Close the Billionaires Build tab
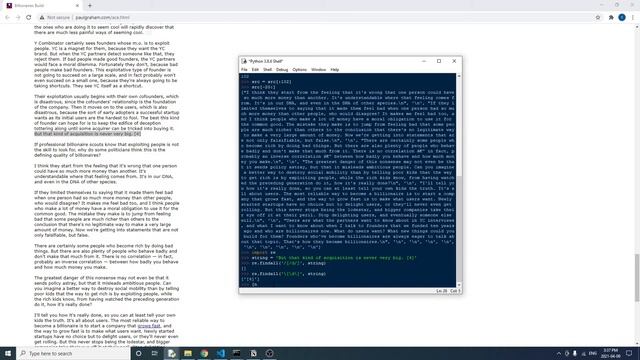Viewport: 640px width, 360px height. pyautogui.click(x=78, y=6)
